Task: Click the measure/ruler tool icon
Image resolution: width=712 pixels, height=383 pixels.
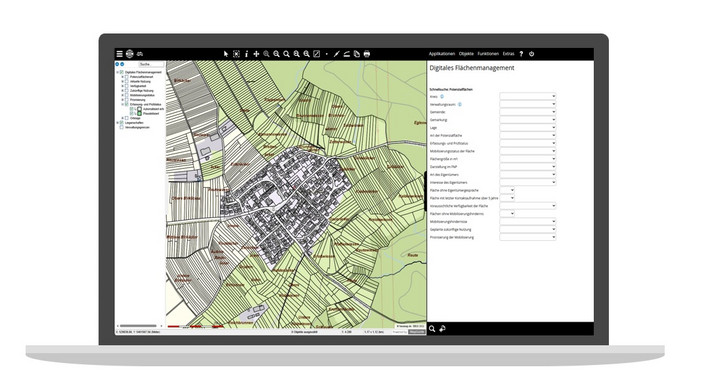Action: click(346, 54)
